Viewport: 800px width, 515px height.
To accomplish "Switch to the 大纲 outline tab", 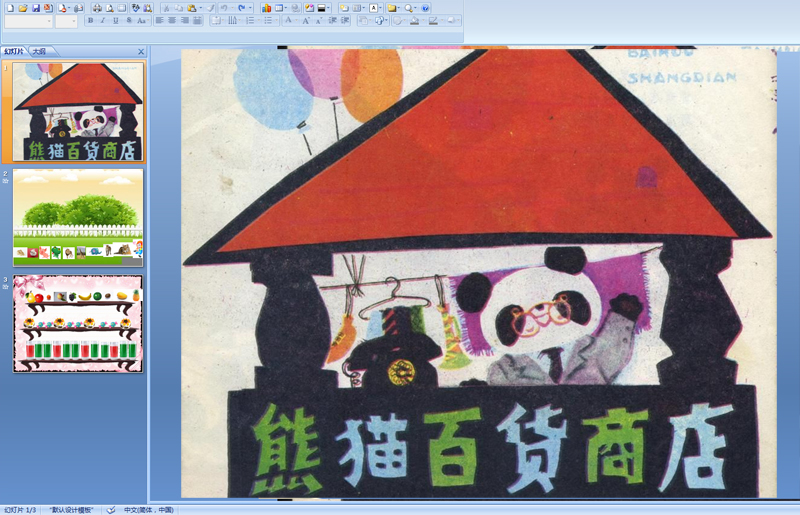I will point(39,52).
